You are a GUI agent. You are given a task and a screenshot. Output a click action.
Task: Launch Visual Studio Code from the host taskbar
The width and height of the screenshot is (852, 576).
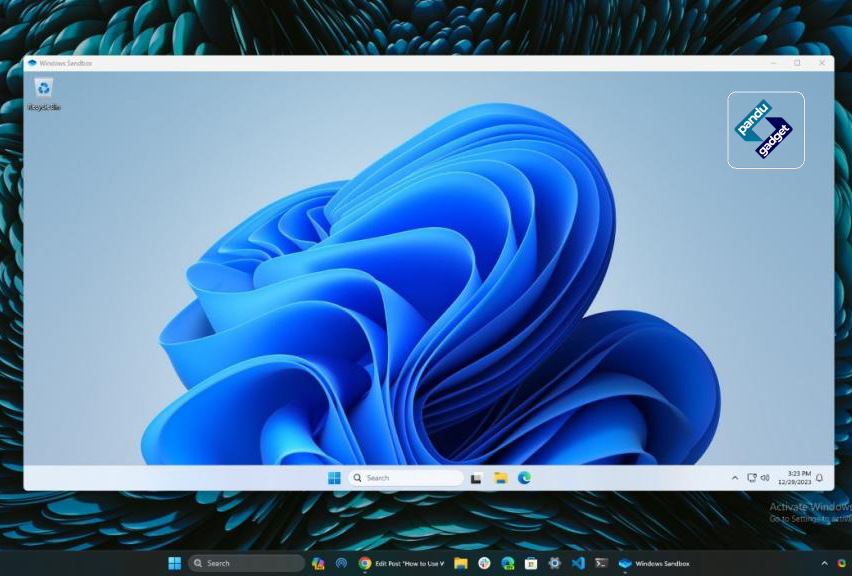point(578,564)
